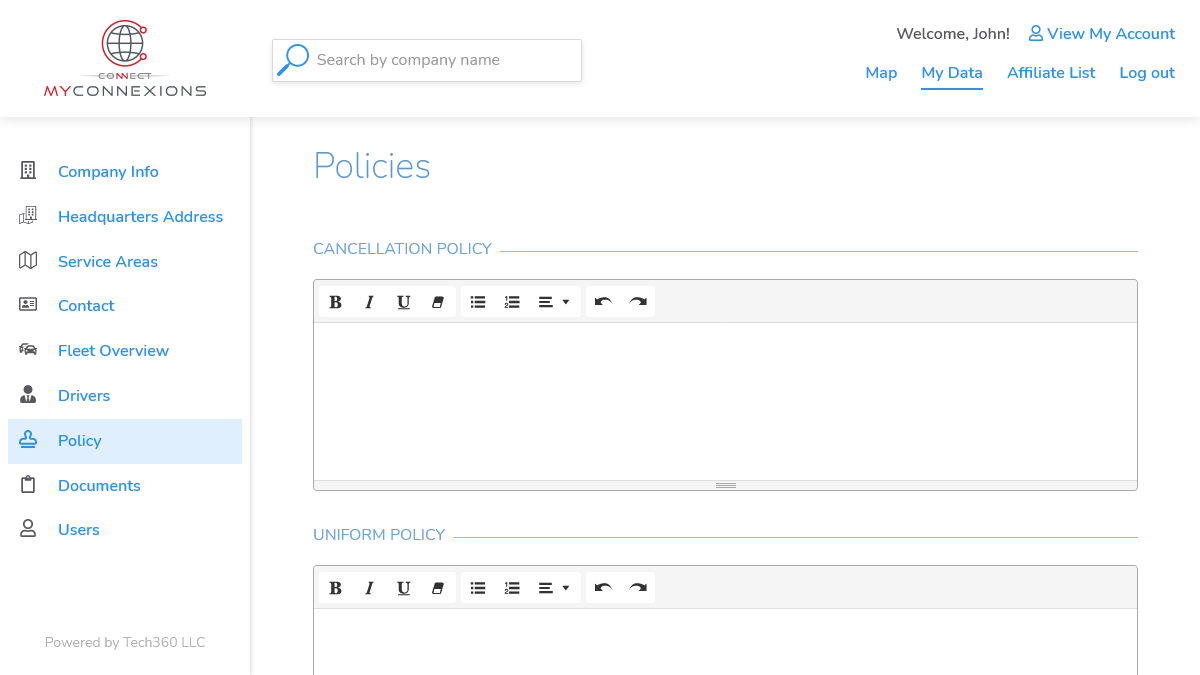Open Company Info in sidebar

click(125, 172)
